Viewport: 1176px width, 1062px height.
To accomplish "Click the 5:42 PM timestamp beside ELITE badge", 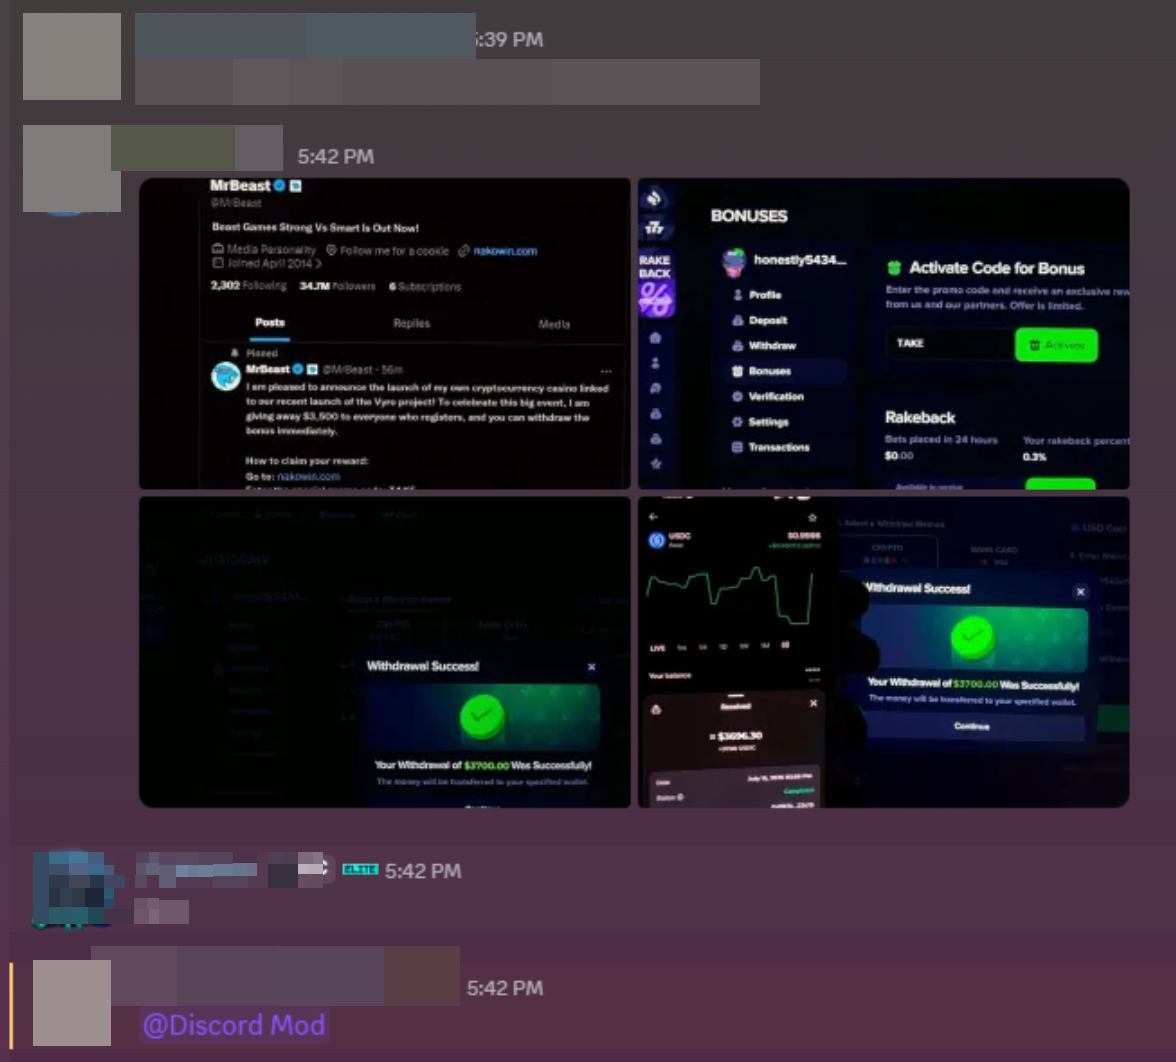I will pyautogui.click(x=423, y=871).
